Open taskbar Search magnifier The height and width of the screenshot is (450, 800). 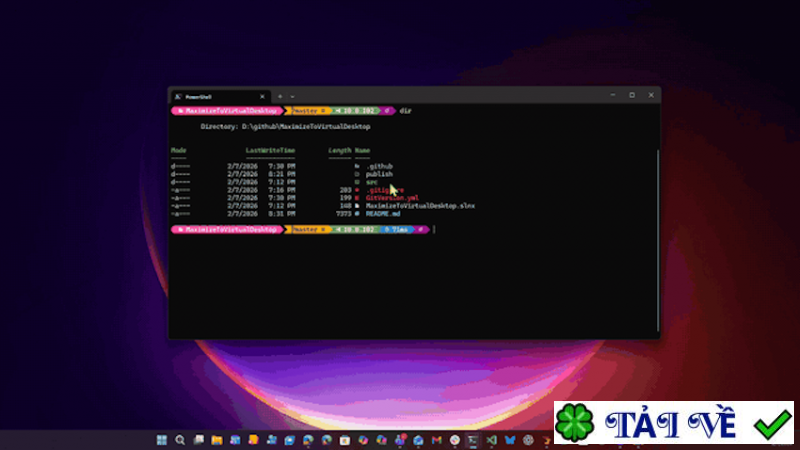click(x=180, y=440)
